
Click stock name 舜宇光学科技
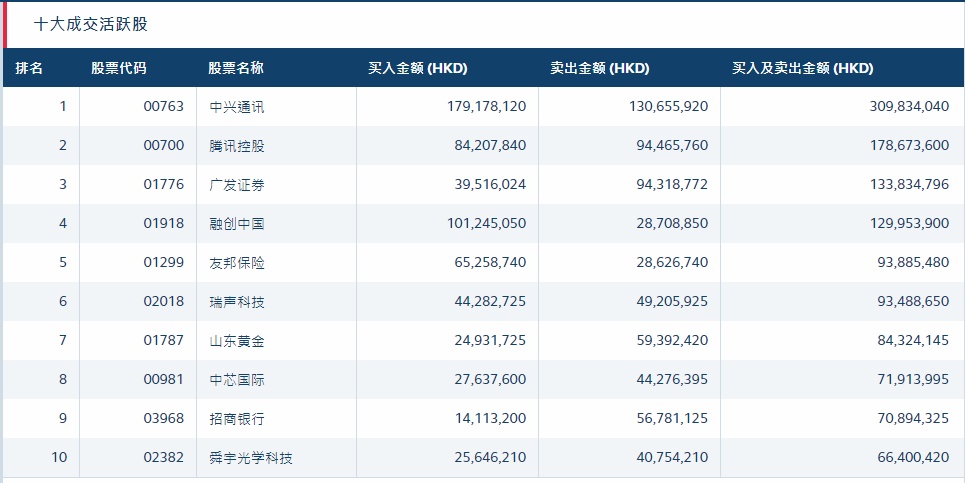pos(251,458)
